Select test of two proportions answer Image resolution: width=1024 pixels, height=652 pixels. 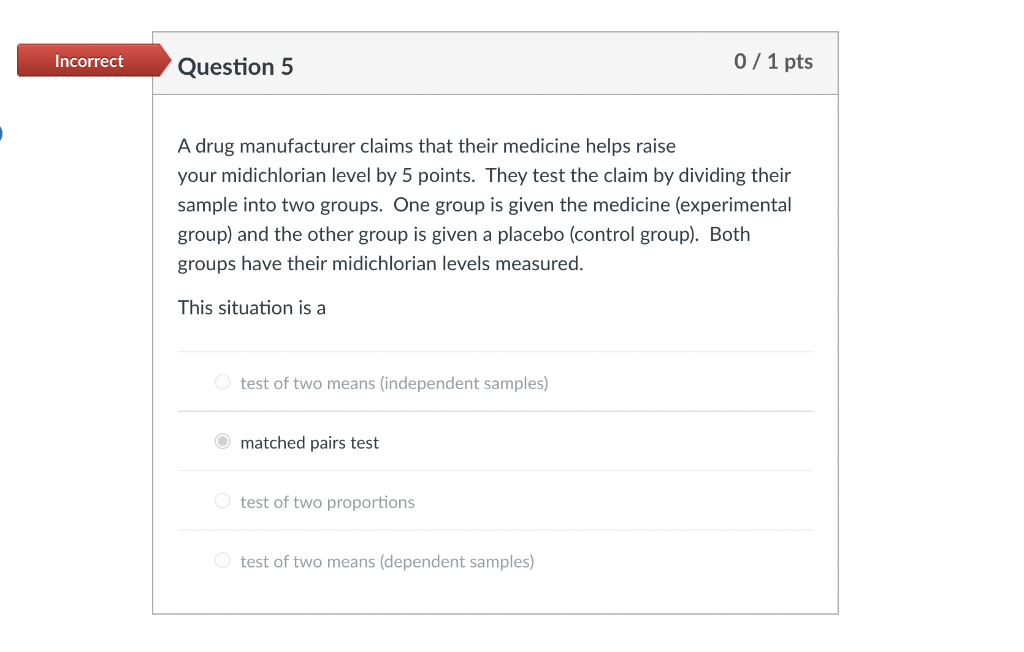[222, 501]
